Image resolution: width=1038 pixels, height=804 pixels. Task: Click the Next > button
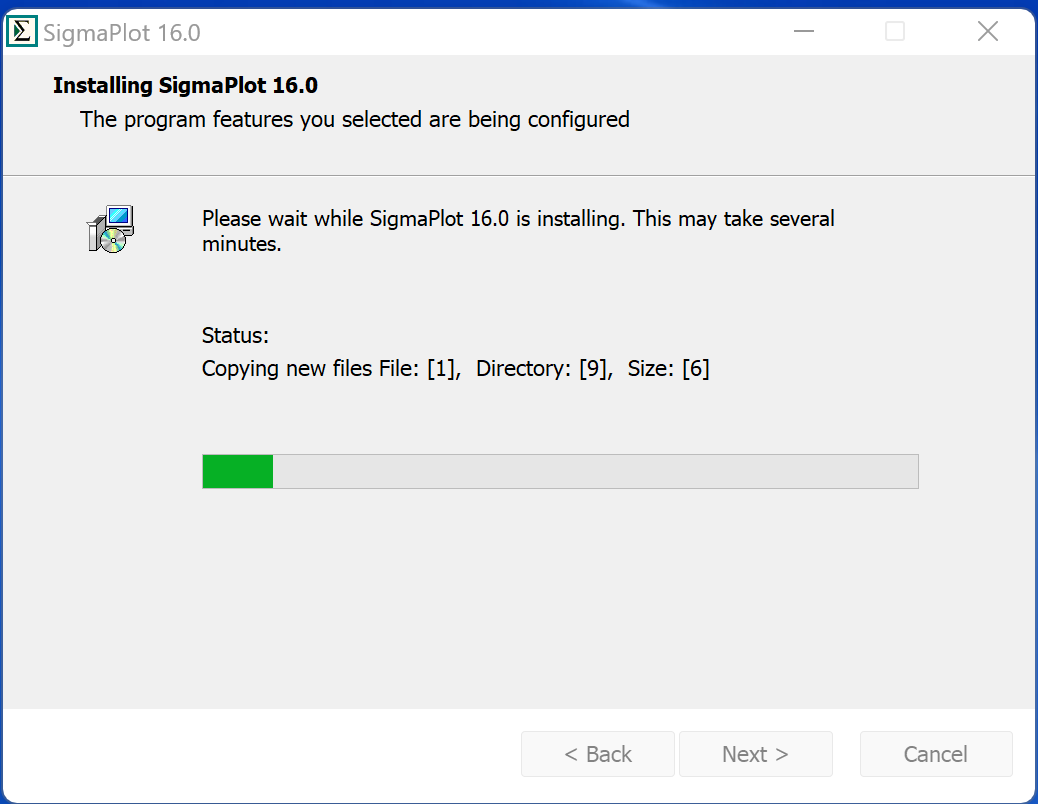755,754
